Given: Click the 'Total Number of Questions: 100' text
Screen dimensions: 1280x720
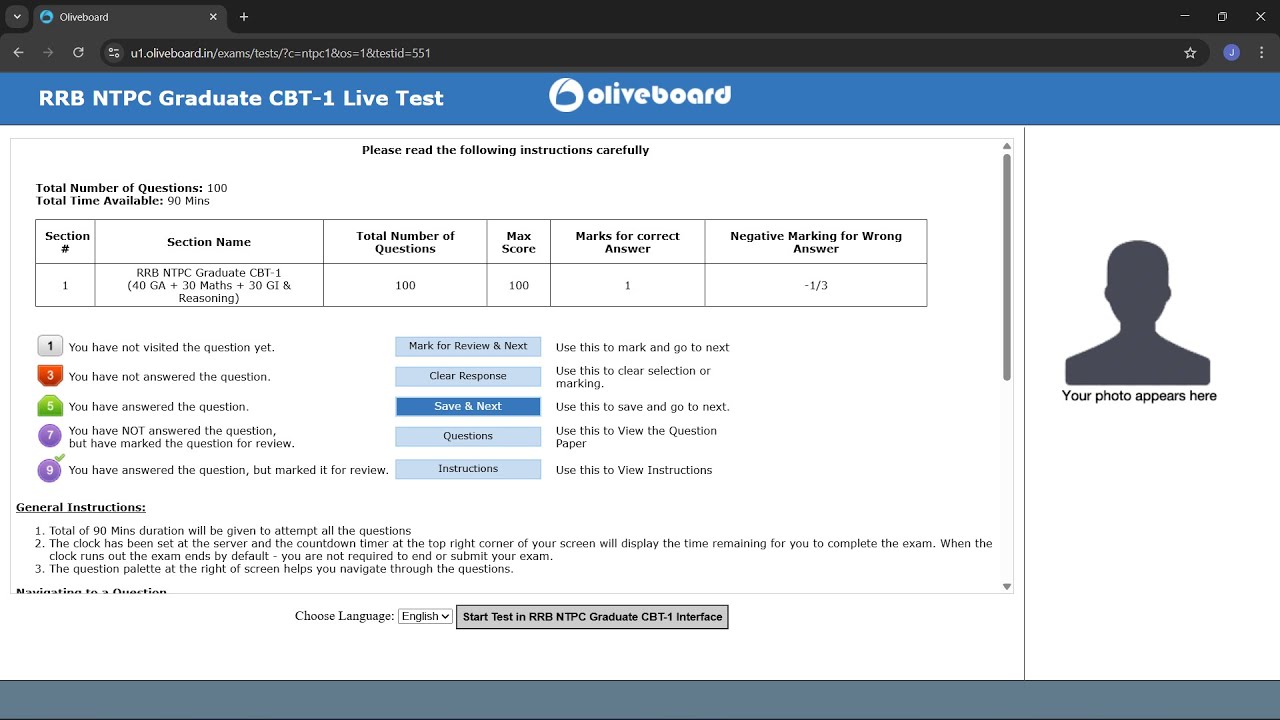Looking at the screenshot, I should click(x=132, y=188).
